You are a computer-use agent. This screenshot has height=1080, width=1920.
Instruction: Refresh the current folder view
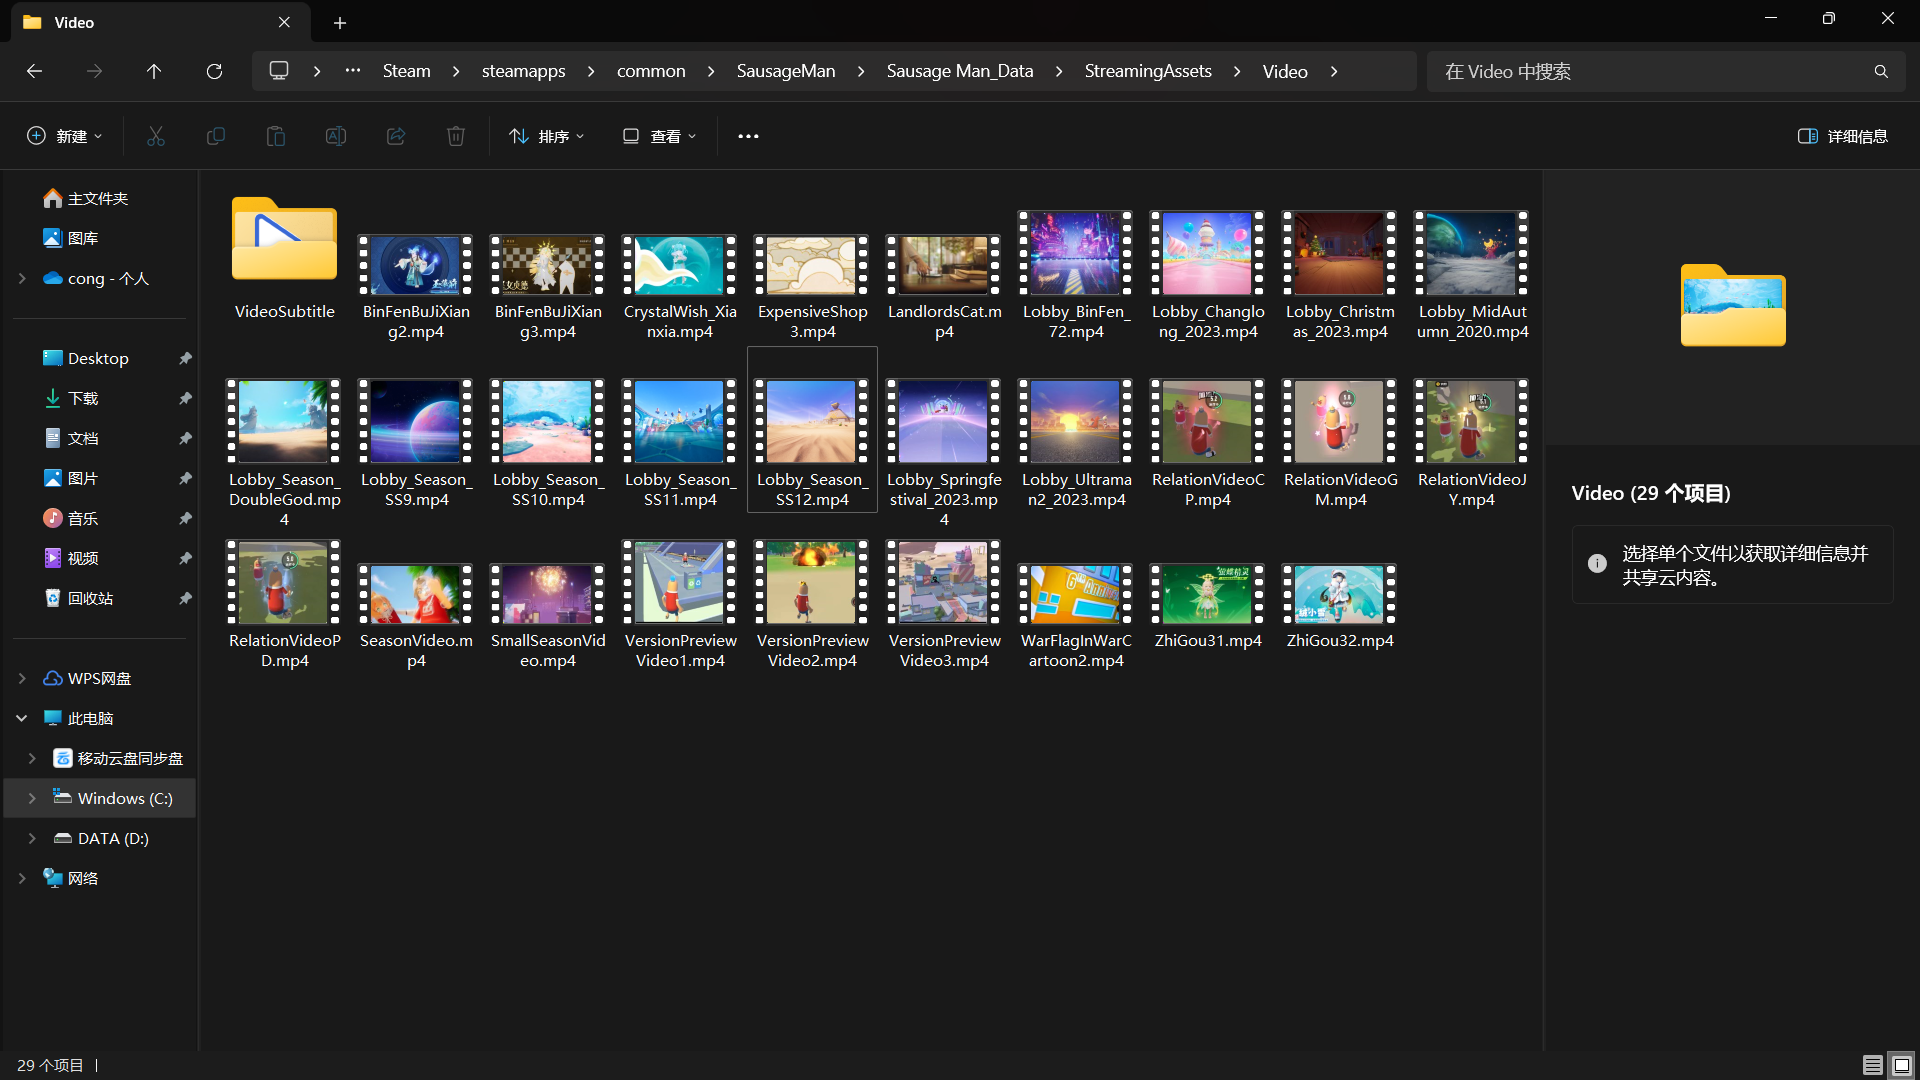click(214, 71)
